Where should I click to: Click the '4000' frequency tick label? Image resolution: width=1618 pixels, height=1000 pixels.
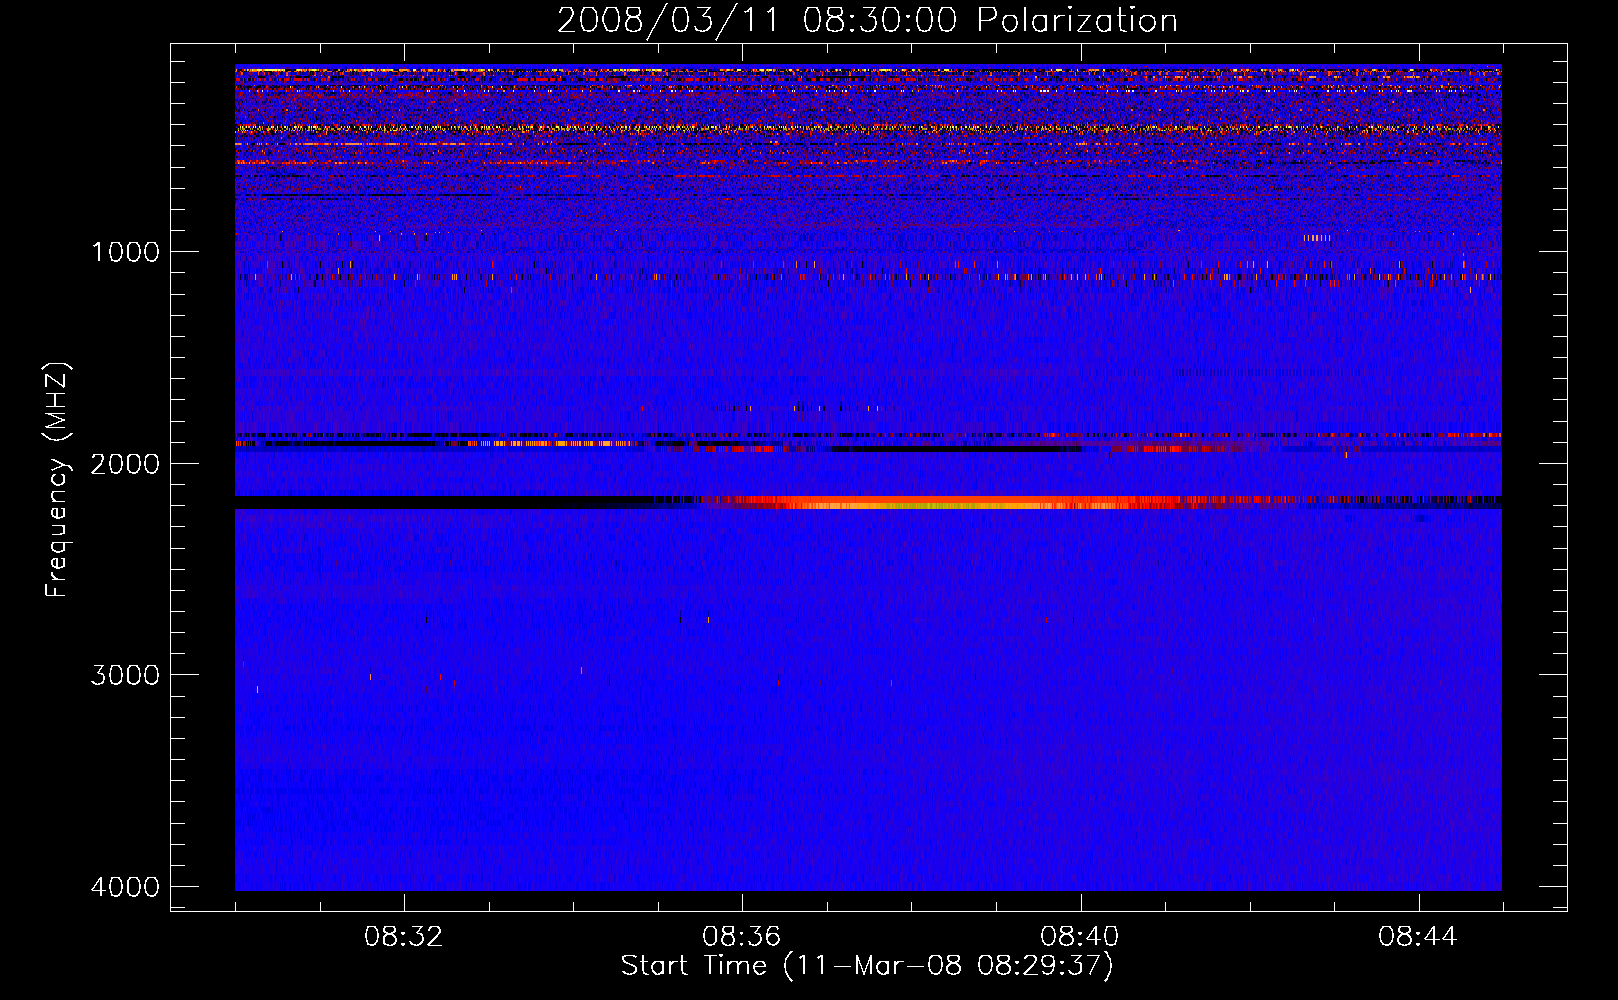[x=125, y=887]
